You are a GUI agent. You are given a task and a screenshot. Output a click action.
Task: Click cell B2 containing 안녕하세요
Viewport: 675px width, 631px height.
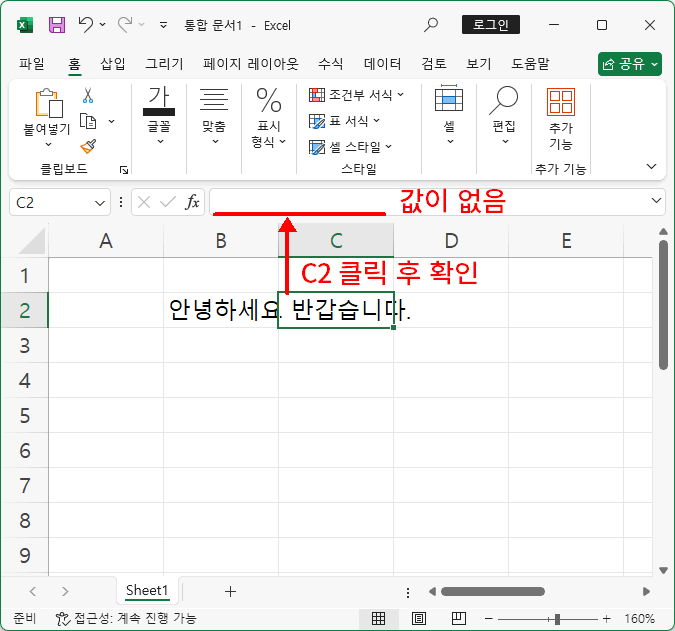(x=221, y=310)
